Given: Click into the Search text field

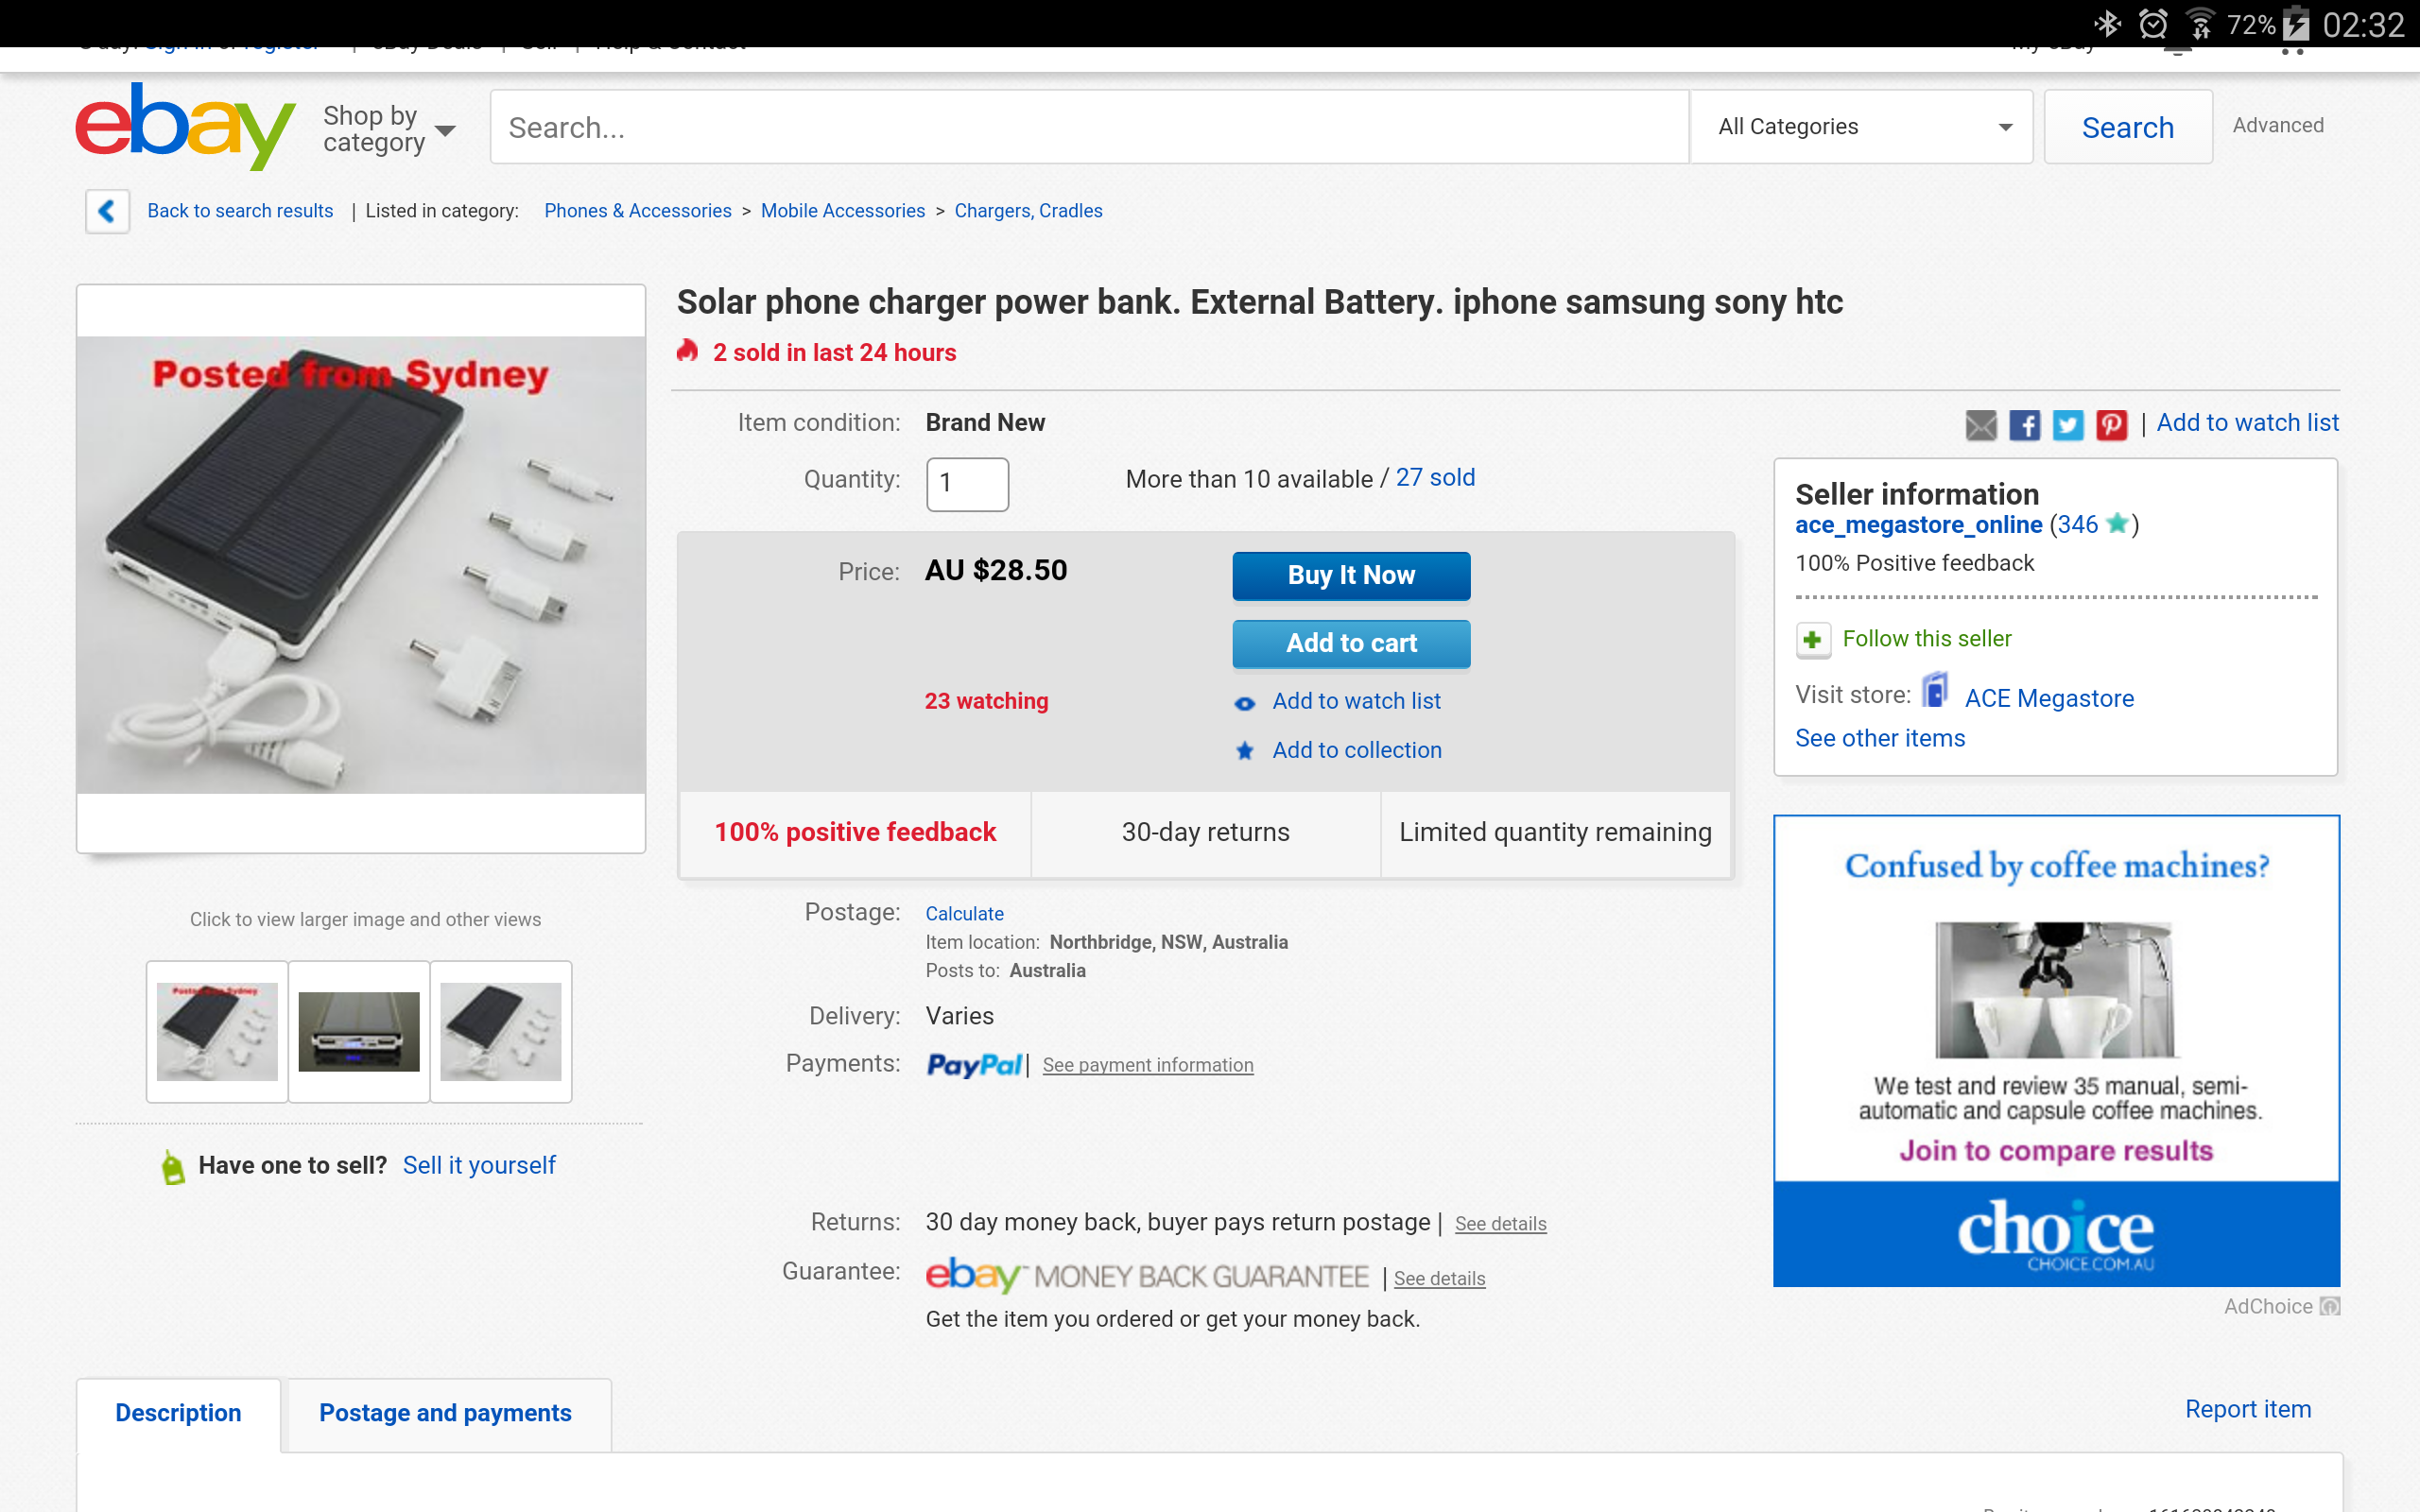Looking at the screenshot, I should [1089, 127].
